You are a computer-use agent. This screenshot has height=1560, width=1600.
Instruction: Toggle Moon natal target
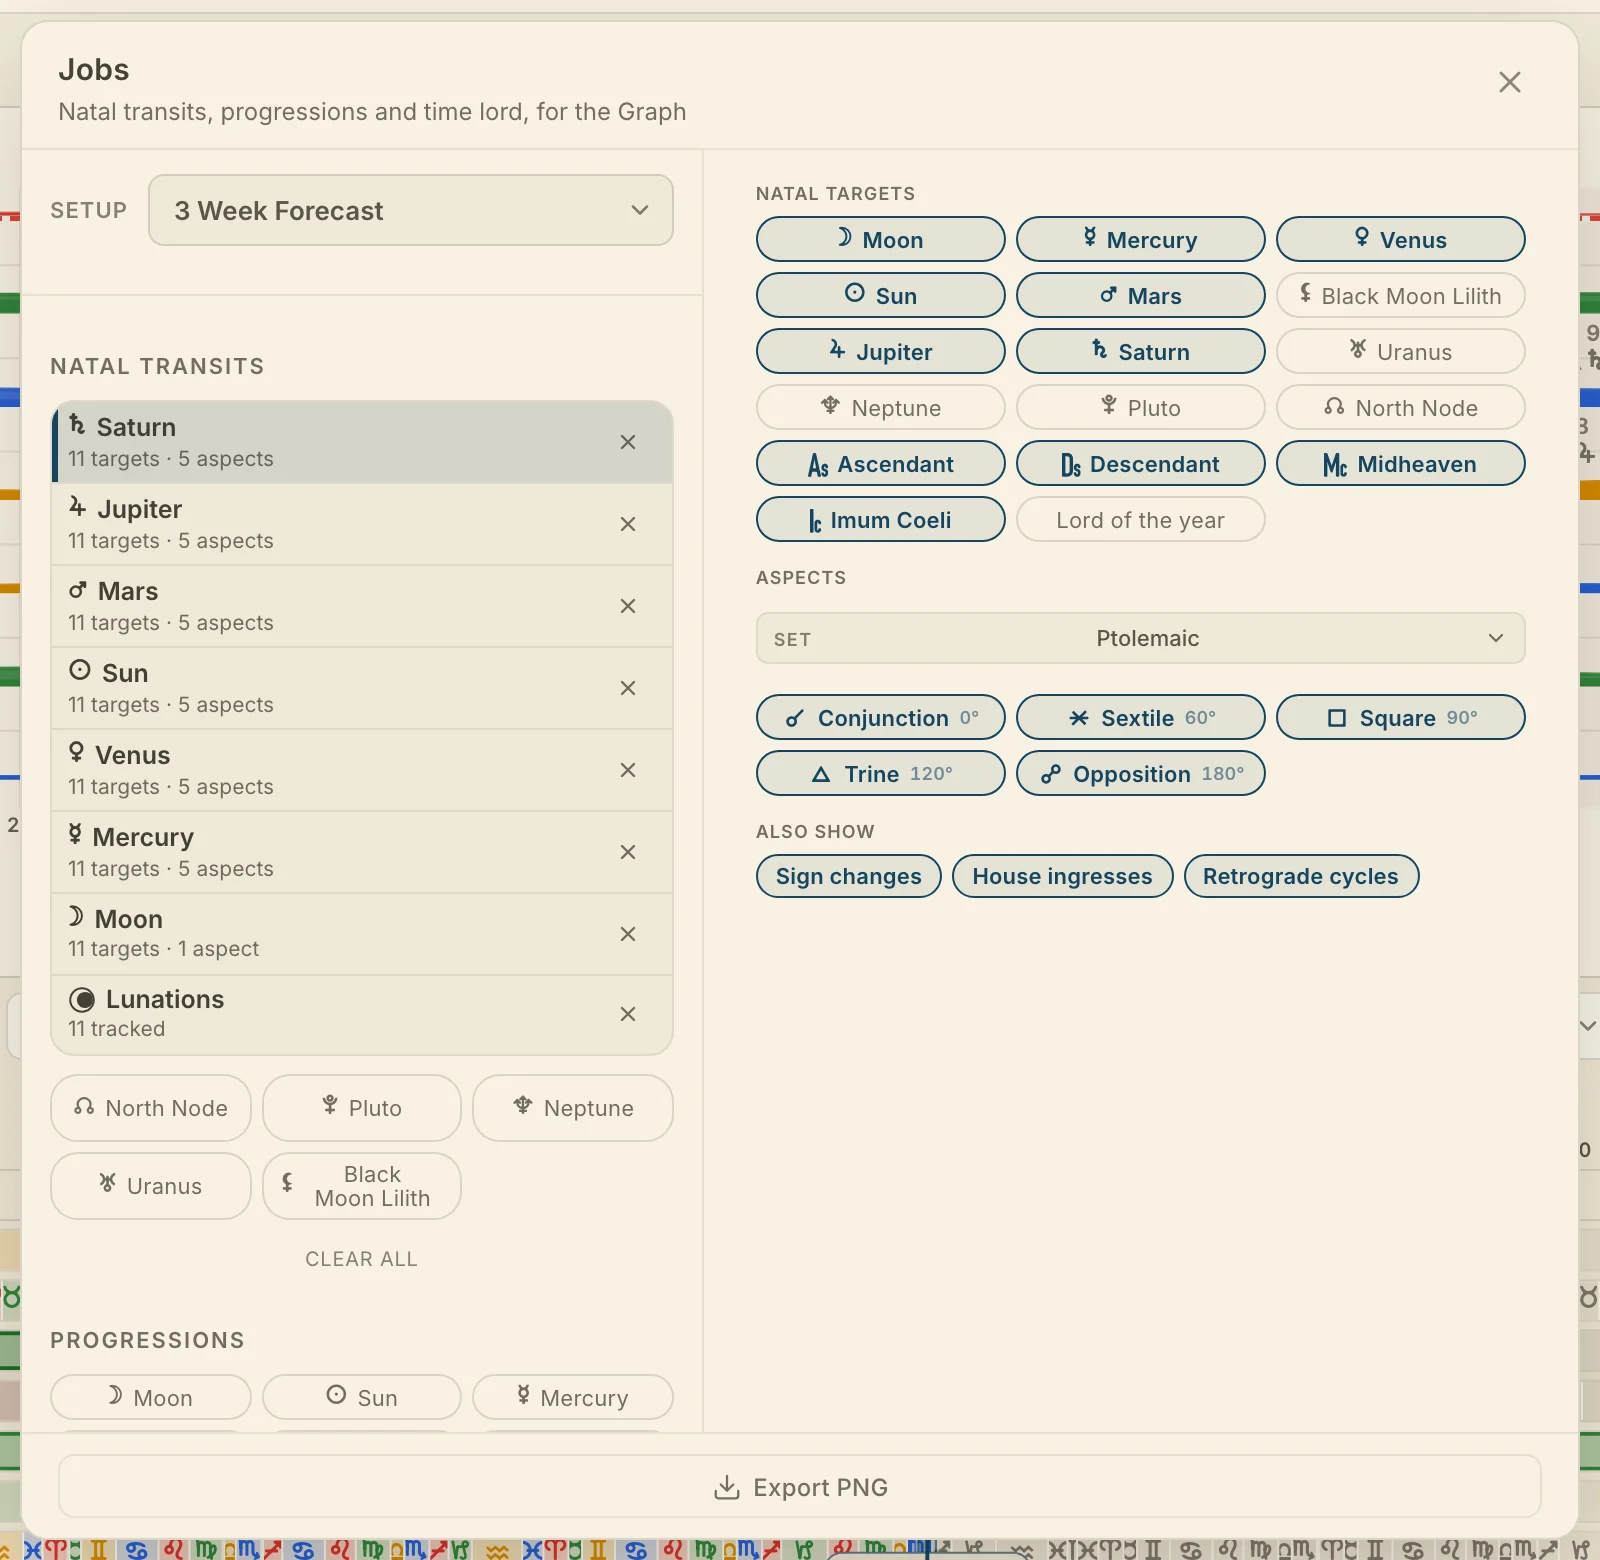pos(881,239)
